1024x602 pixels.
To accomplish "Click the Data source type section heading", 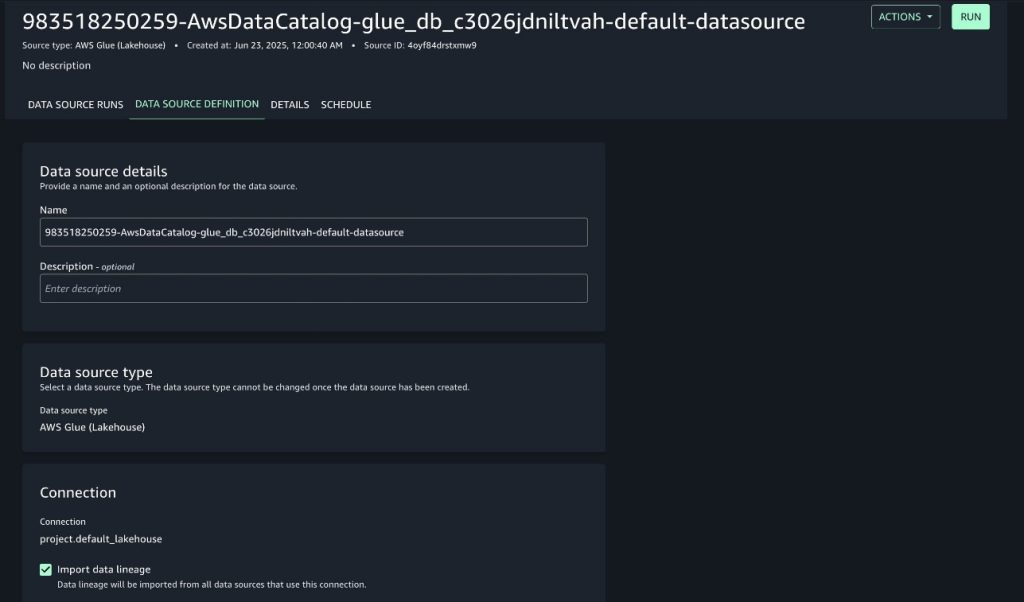I will pyautogui.click(x=96, y=372).
